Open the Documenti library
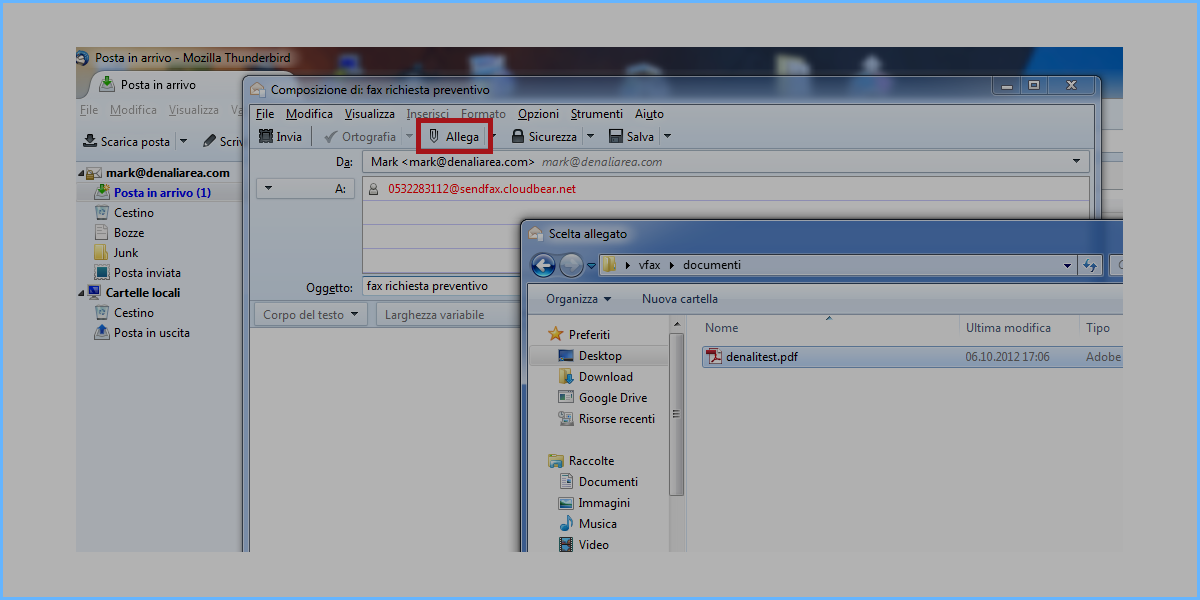The width and height of the screenshot is (1200, 600). pyautogui.click(x=597, y=482)
